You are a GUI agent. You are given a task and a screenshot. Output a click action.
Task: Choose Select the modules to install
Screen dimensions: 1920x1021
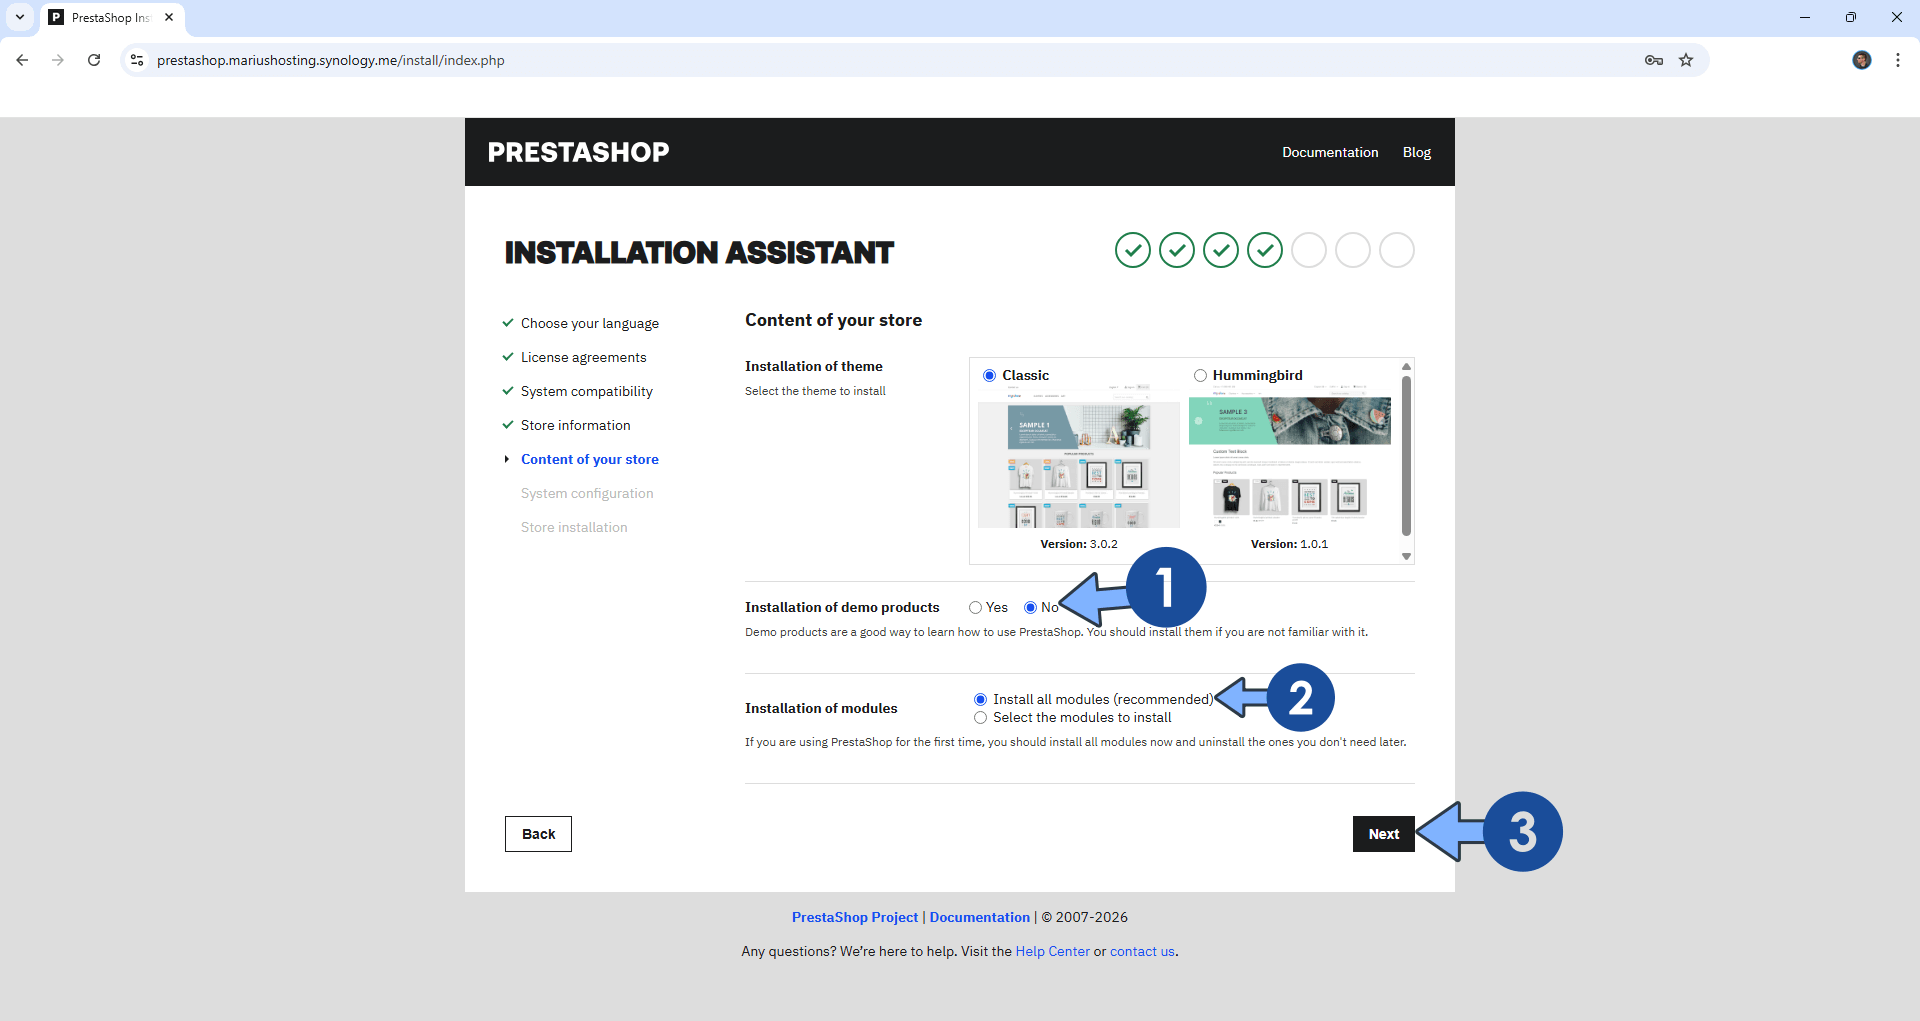tap(980, 717)
